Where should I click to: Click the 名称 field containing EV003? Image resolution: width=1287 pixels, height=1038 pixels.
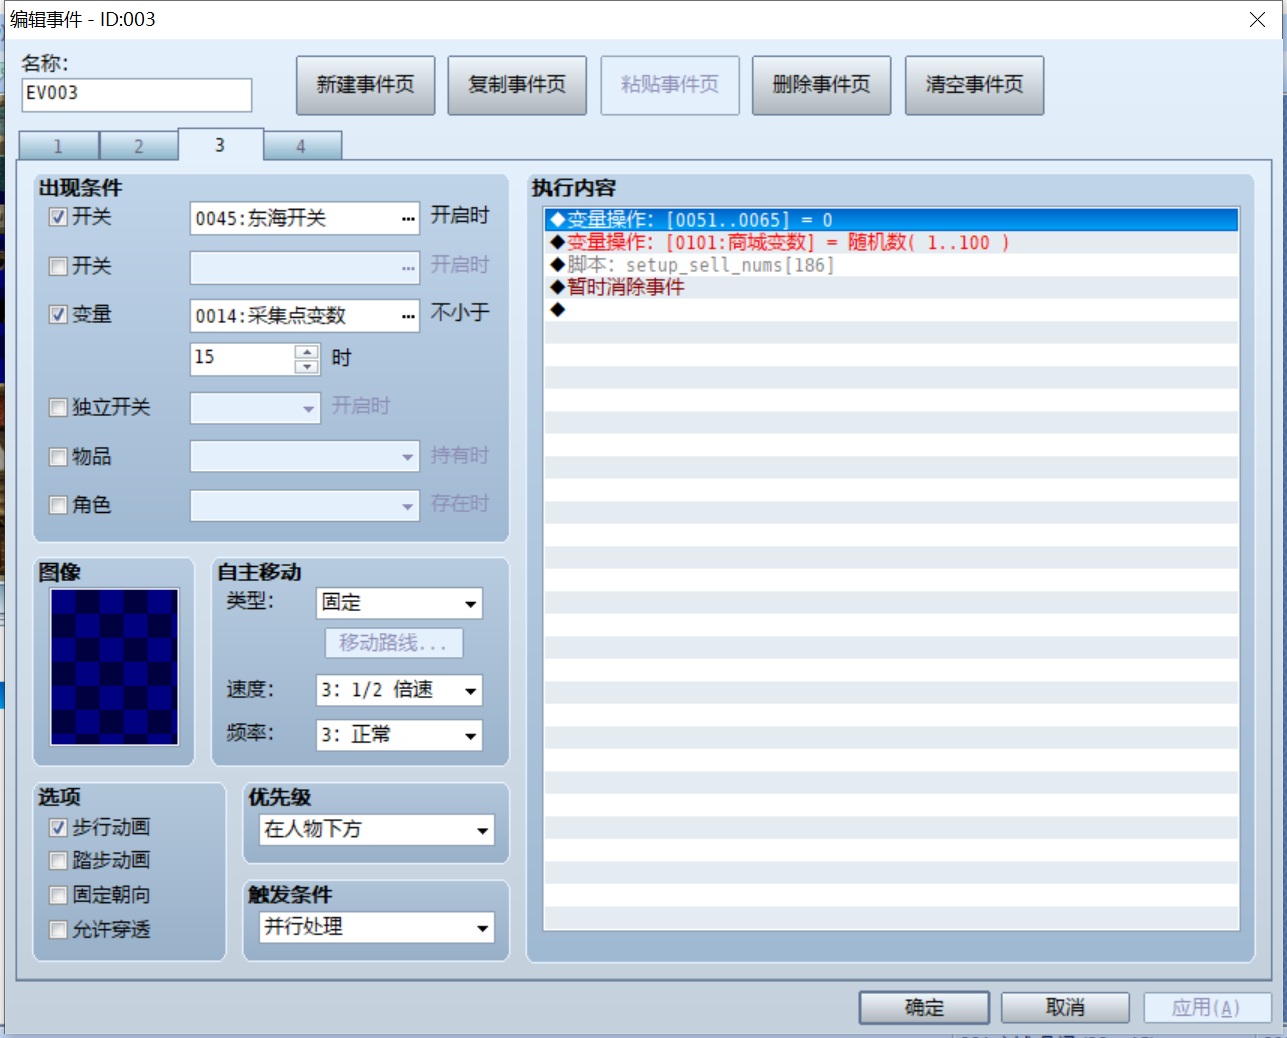pyautogui.click(x=137, y=95)
